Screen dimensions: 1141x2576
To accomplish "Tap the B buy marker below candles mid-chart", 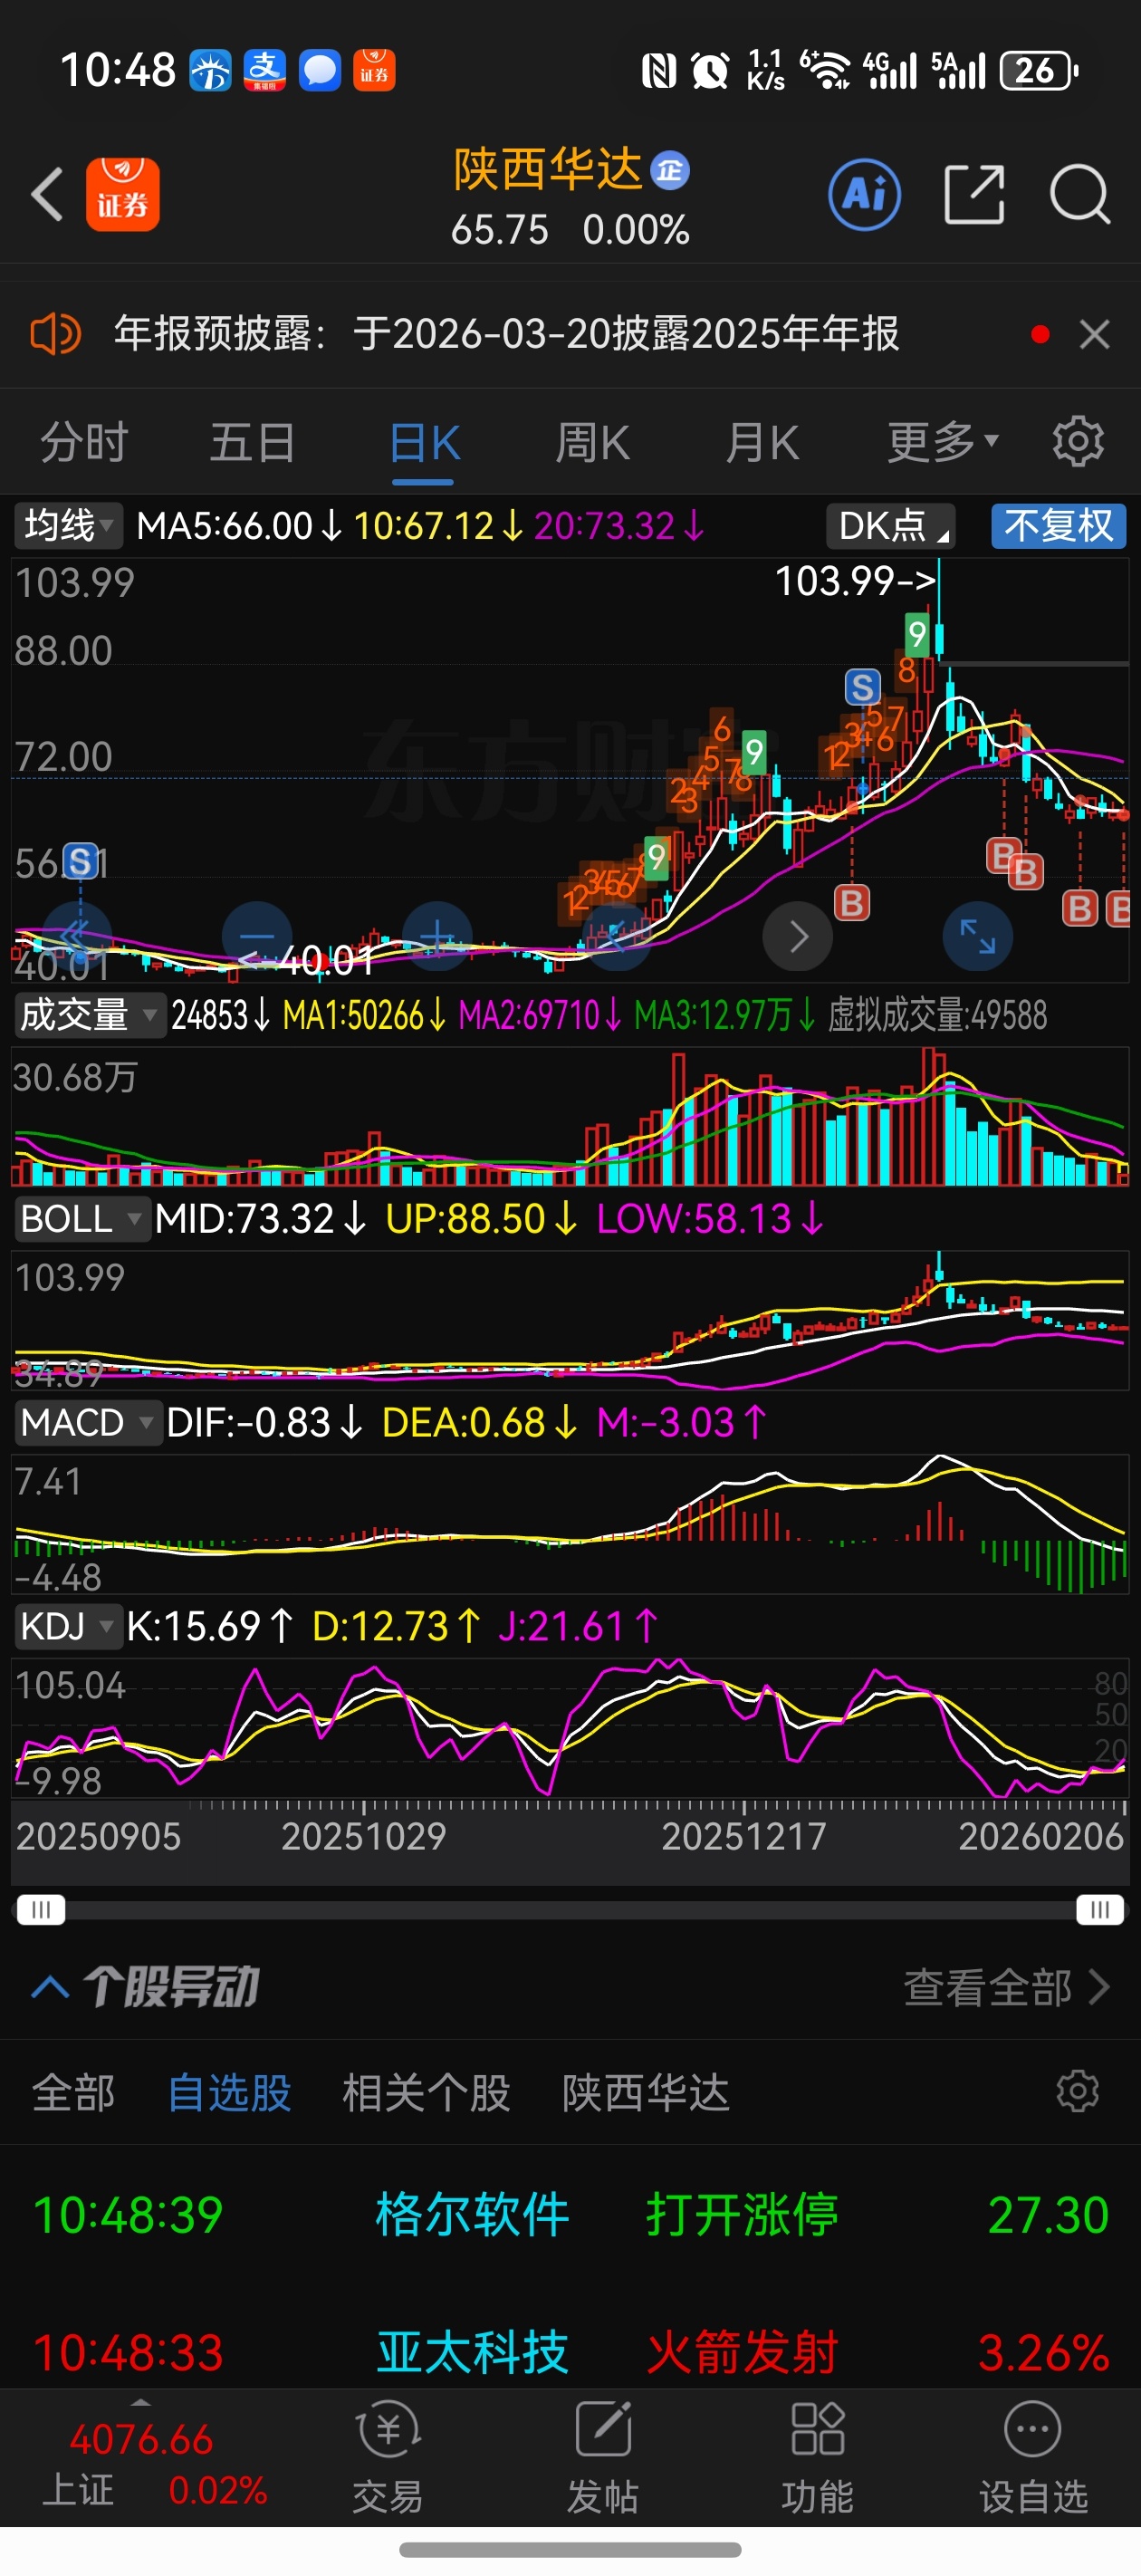I will pyautogui.click(x=852, y=903).
